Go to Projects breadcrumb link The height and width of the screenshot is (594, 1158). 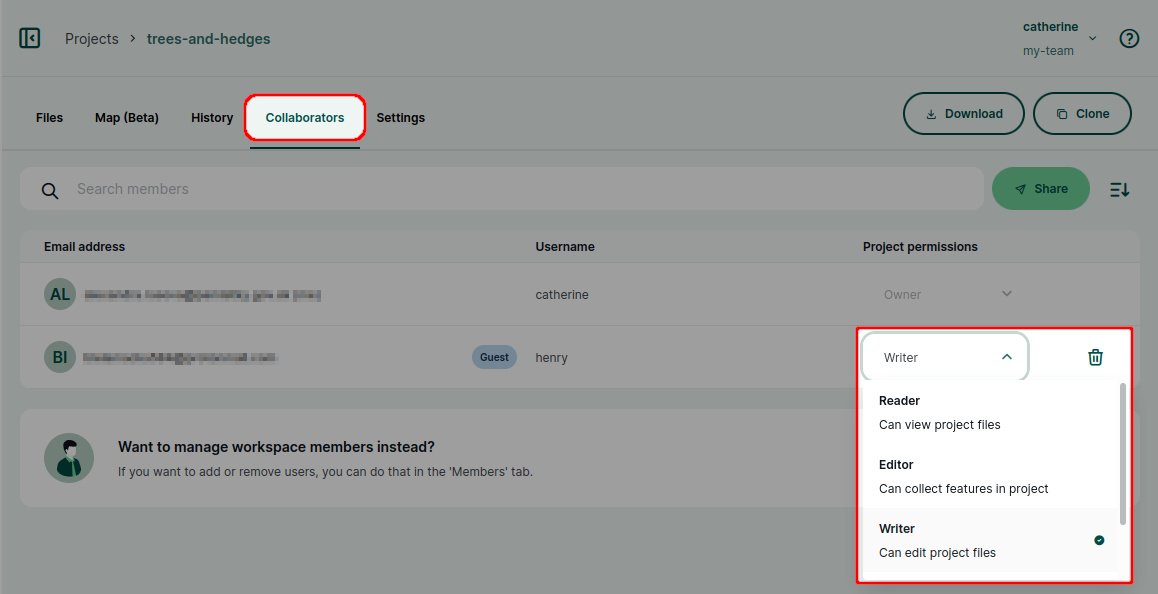point(92,38)
